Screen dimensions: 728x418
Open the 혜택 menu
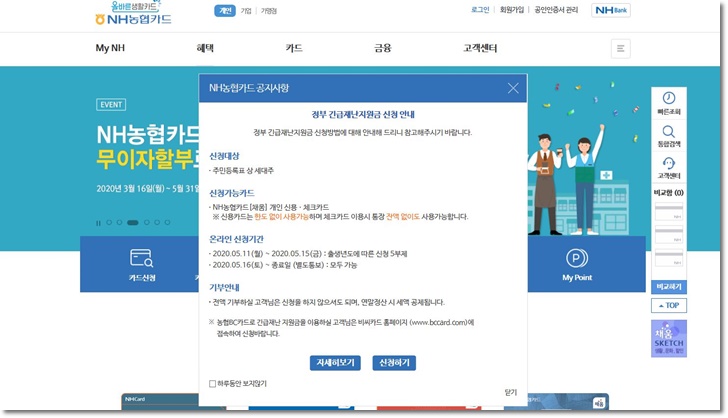(x=205, y=48)
